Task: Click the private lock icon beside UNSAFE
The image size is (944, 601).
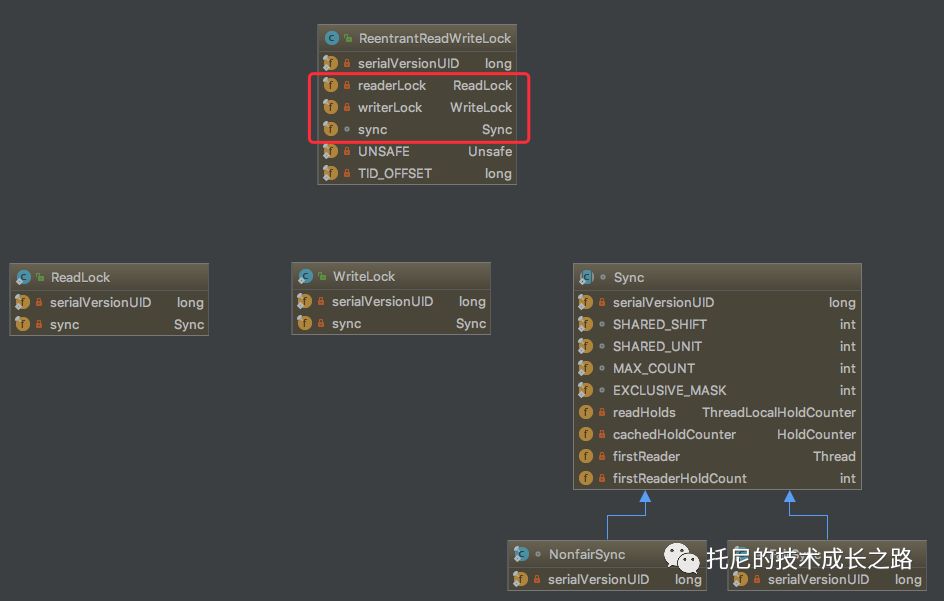Action: [x=347, y=151]
